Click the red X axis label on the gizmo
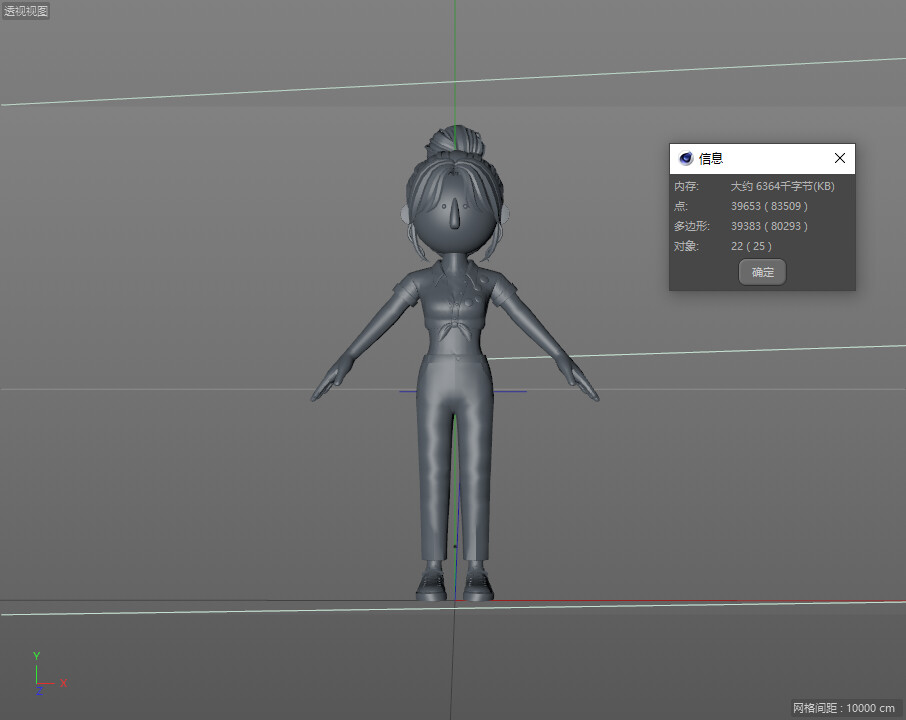Image resolution: width=906 pixels, height=720 pixels. (64, 685)
